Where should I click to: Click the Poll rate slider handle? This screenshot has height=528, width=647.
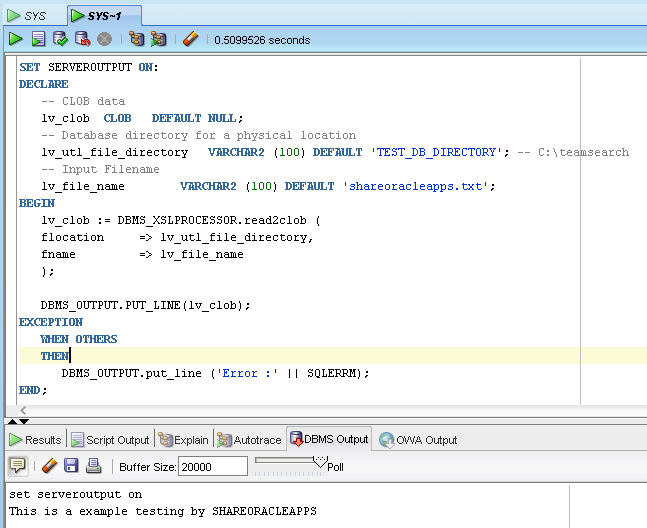pyautogui.click(x=320, y=461)
